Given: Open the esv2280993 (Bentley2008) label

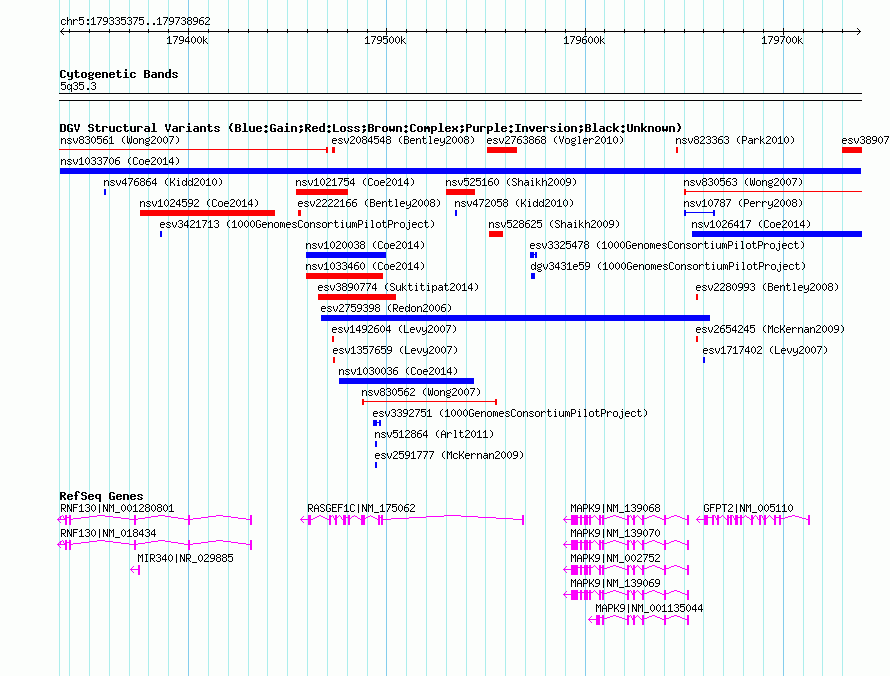Looking at the screenshot, I should tap(767, 287).
